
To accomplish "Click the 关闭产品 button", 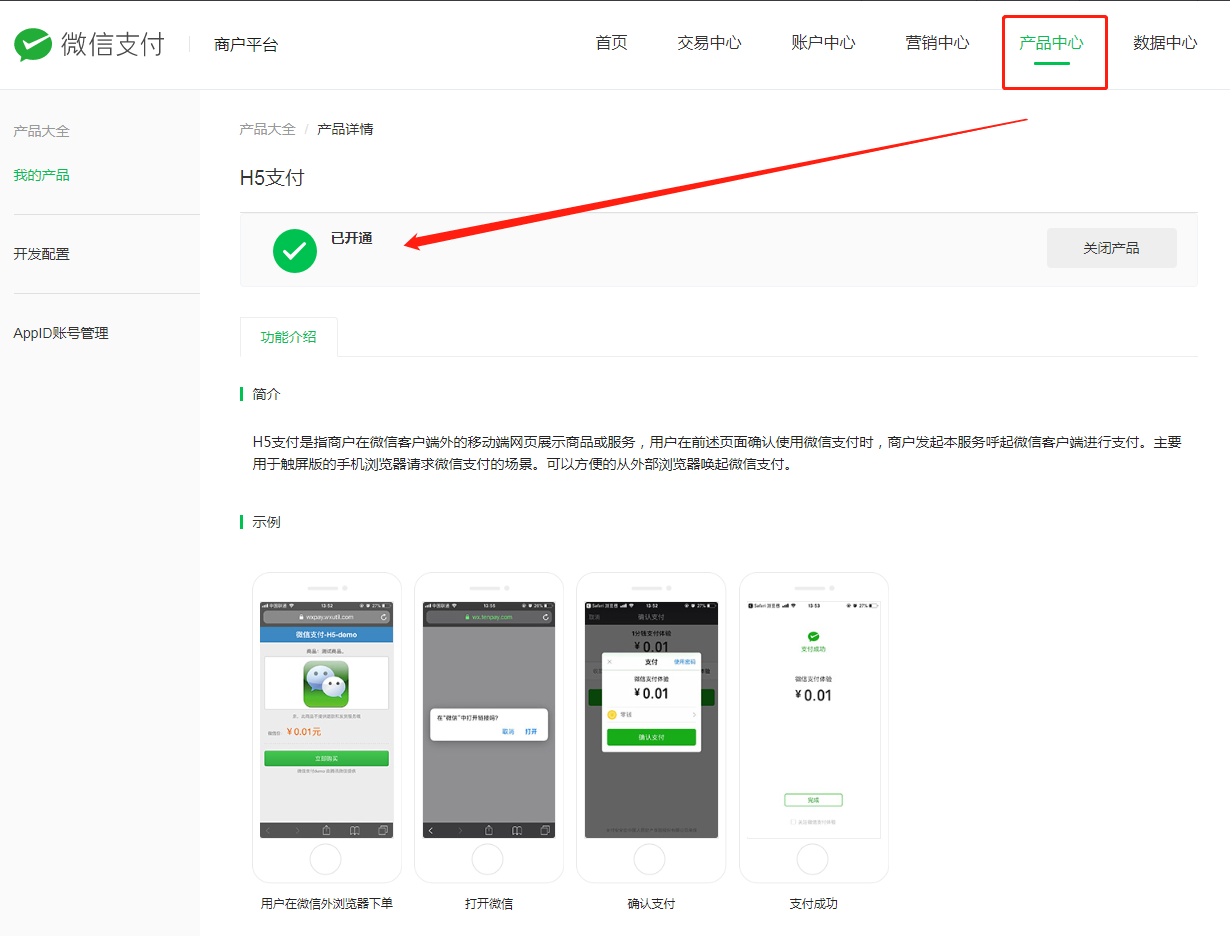I will click(1111, 248).
